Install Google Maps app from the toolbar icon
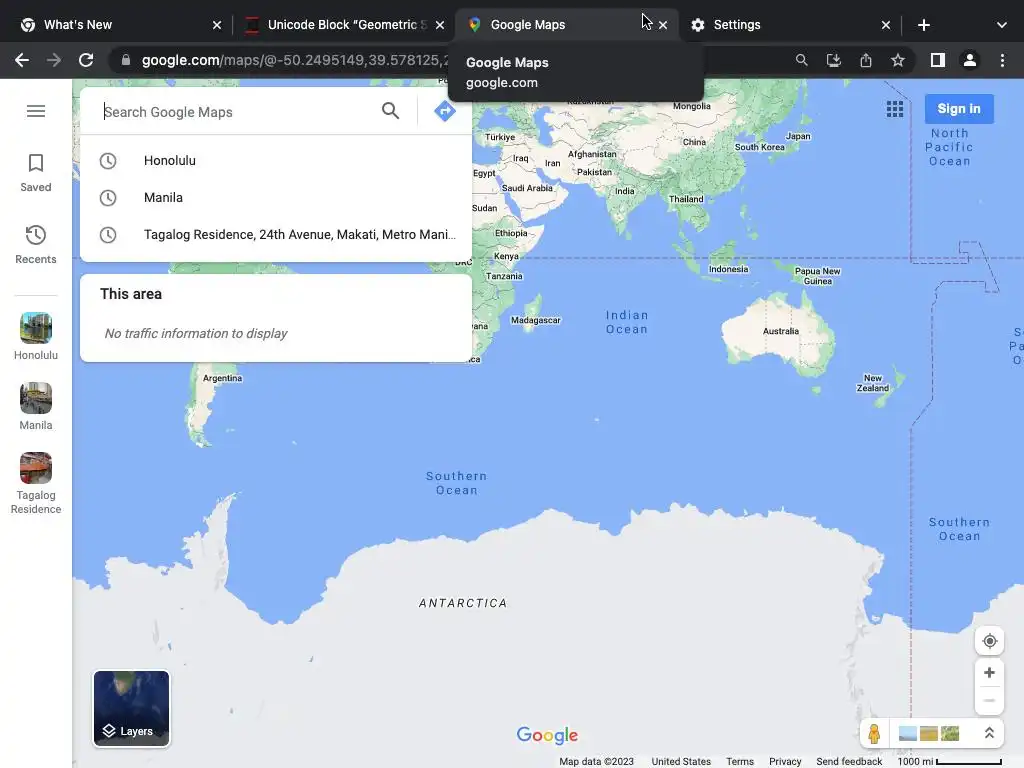The width and height of the screenshot is (1024, 768). 833,60
